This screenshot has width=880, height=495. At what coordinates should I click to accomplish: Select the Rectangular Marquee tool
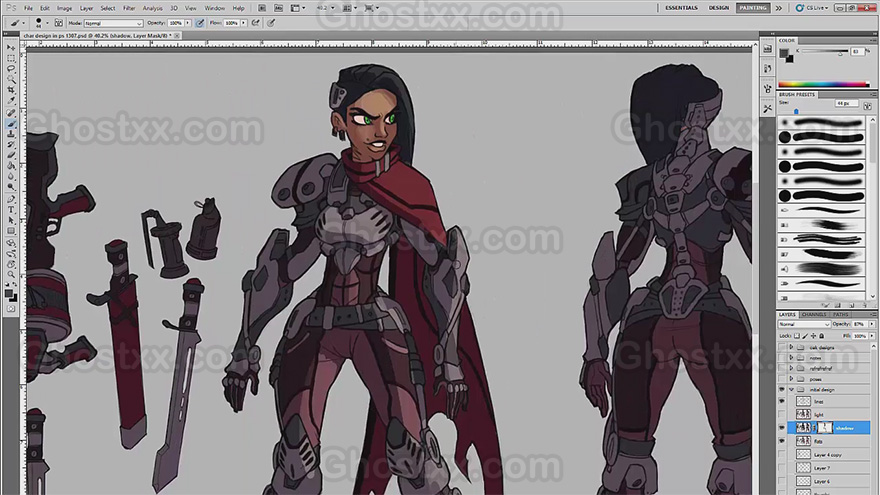tap(11, 59)
